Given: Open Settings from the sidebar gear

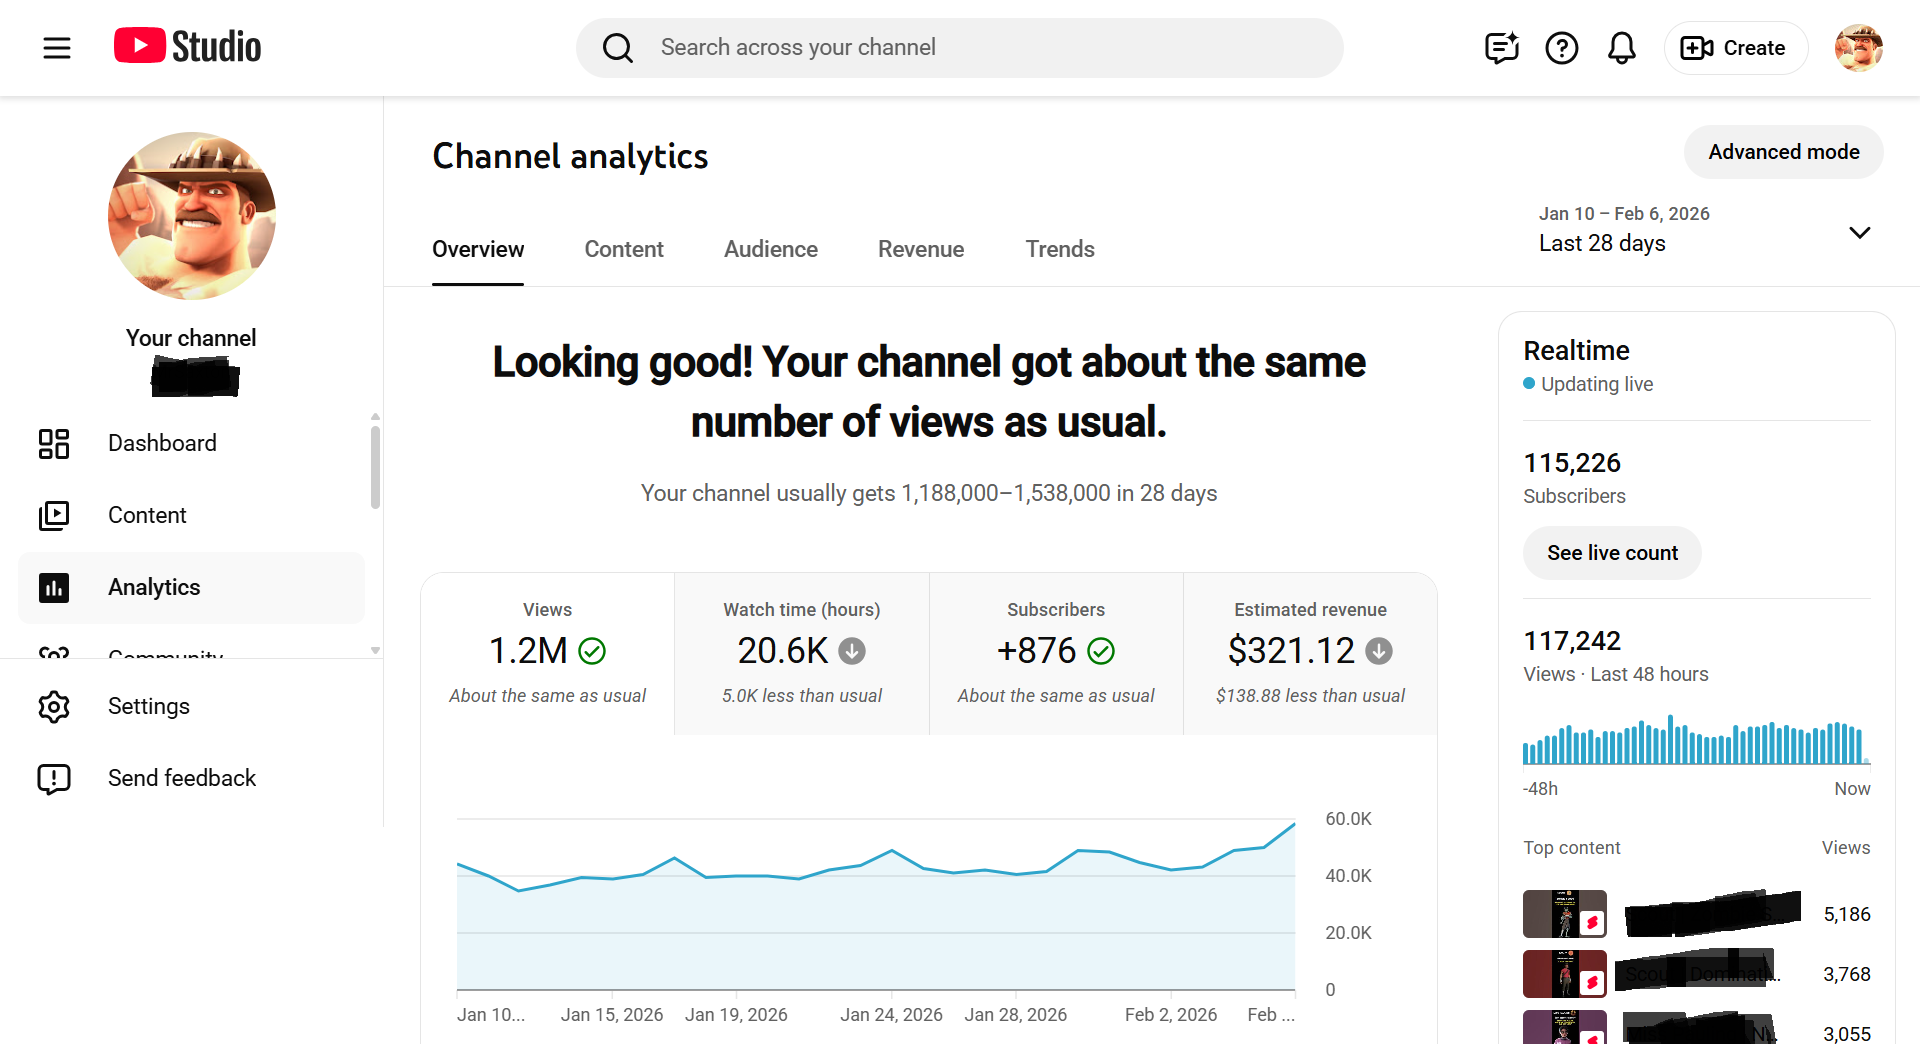Looking at the screenshot, I should pos(54,707).
